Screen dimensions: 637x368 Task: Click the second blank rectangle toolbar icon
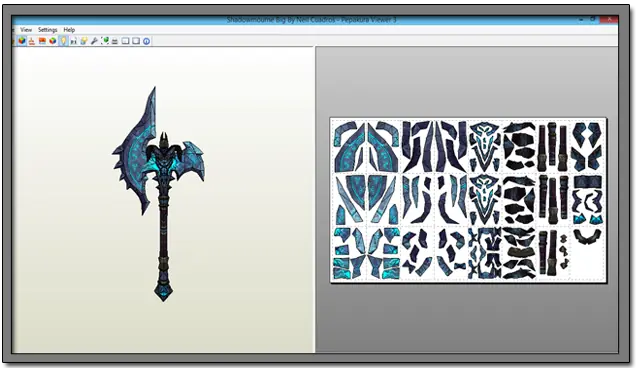coord(136,41)
